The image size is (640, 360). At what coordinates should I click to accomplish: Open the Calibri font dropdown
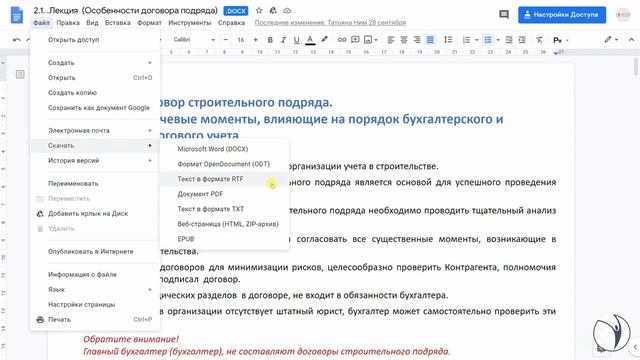[x=194, y=40]
